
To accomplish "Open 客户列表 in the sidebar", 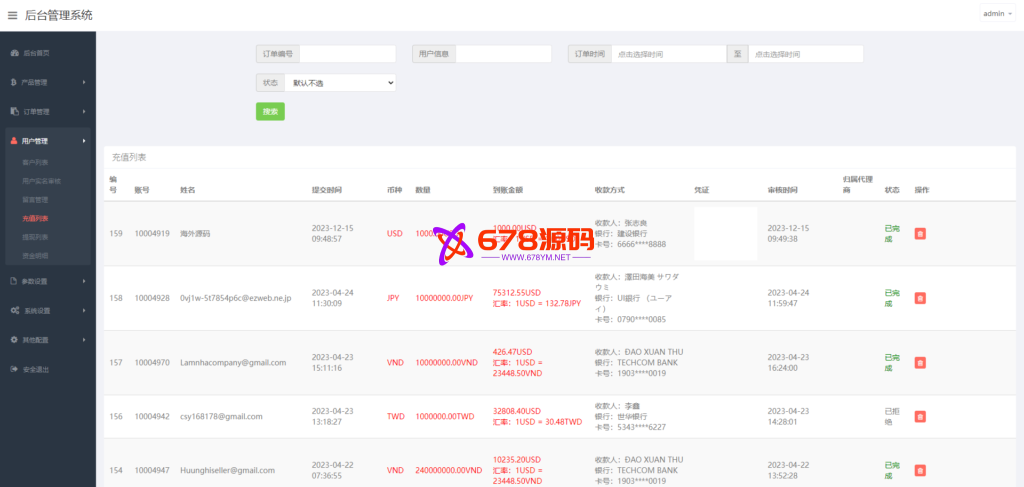I will point(35,162).
